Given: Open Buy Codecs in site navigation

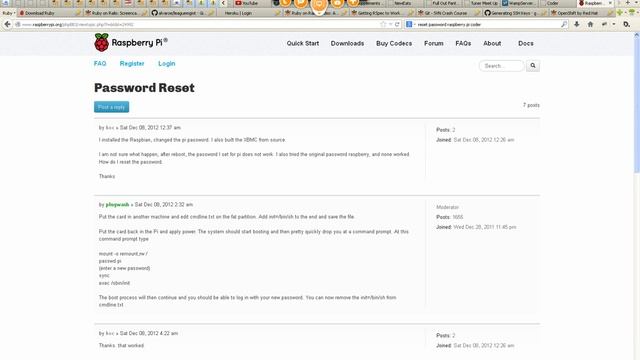Looking at the screenshot, I should point(394,43).
